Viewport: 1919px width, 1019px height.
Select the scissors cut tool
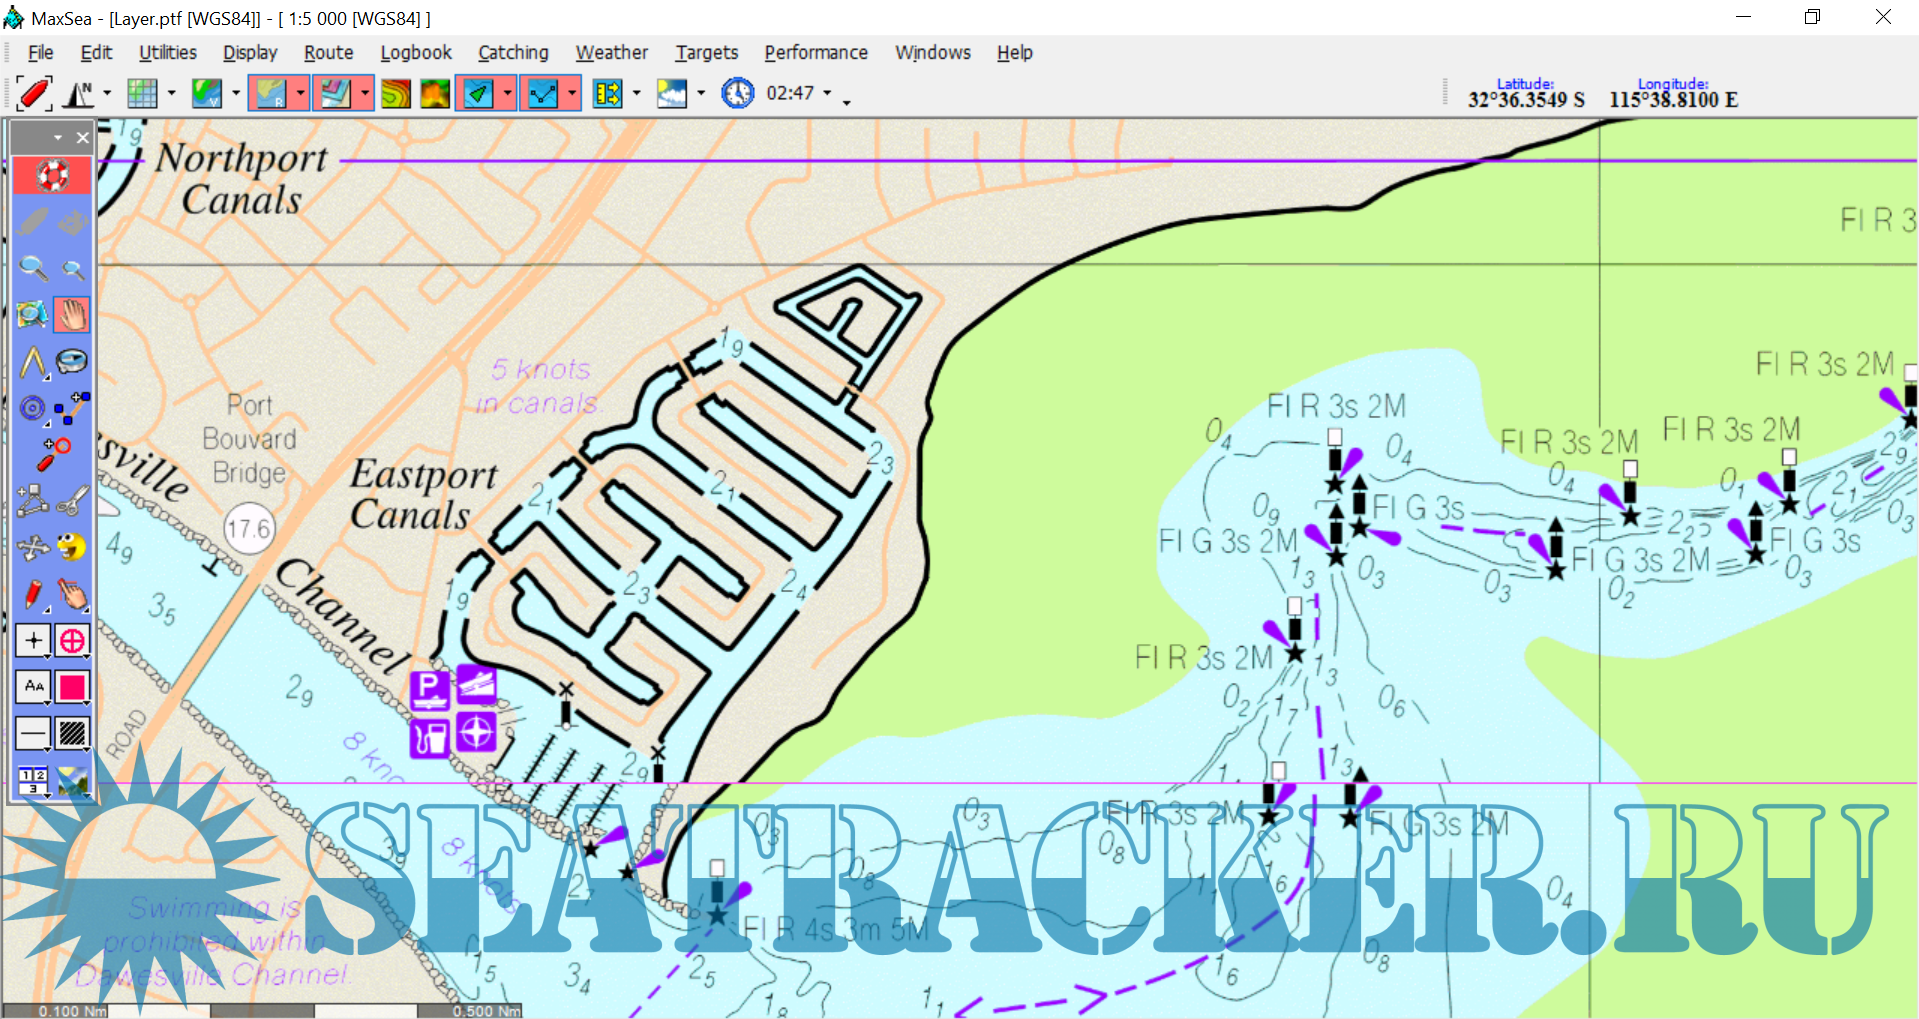pos(72,501)
